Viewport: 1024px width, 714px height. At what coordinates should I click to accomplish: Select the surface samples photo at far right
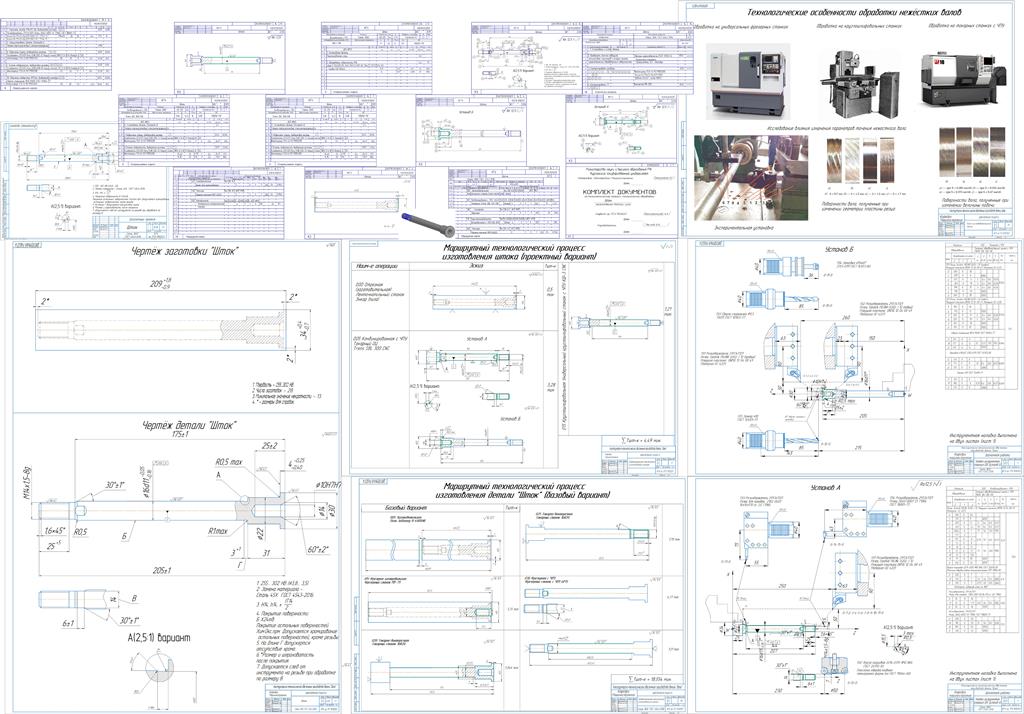[972, 156]
